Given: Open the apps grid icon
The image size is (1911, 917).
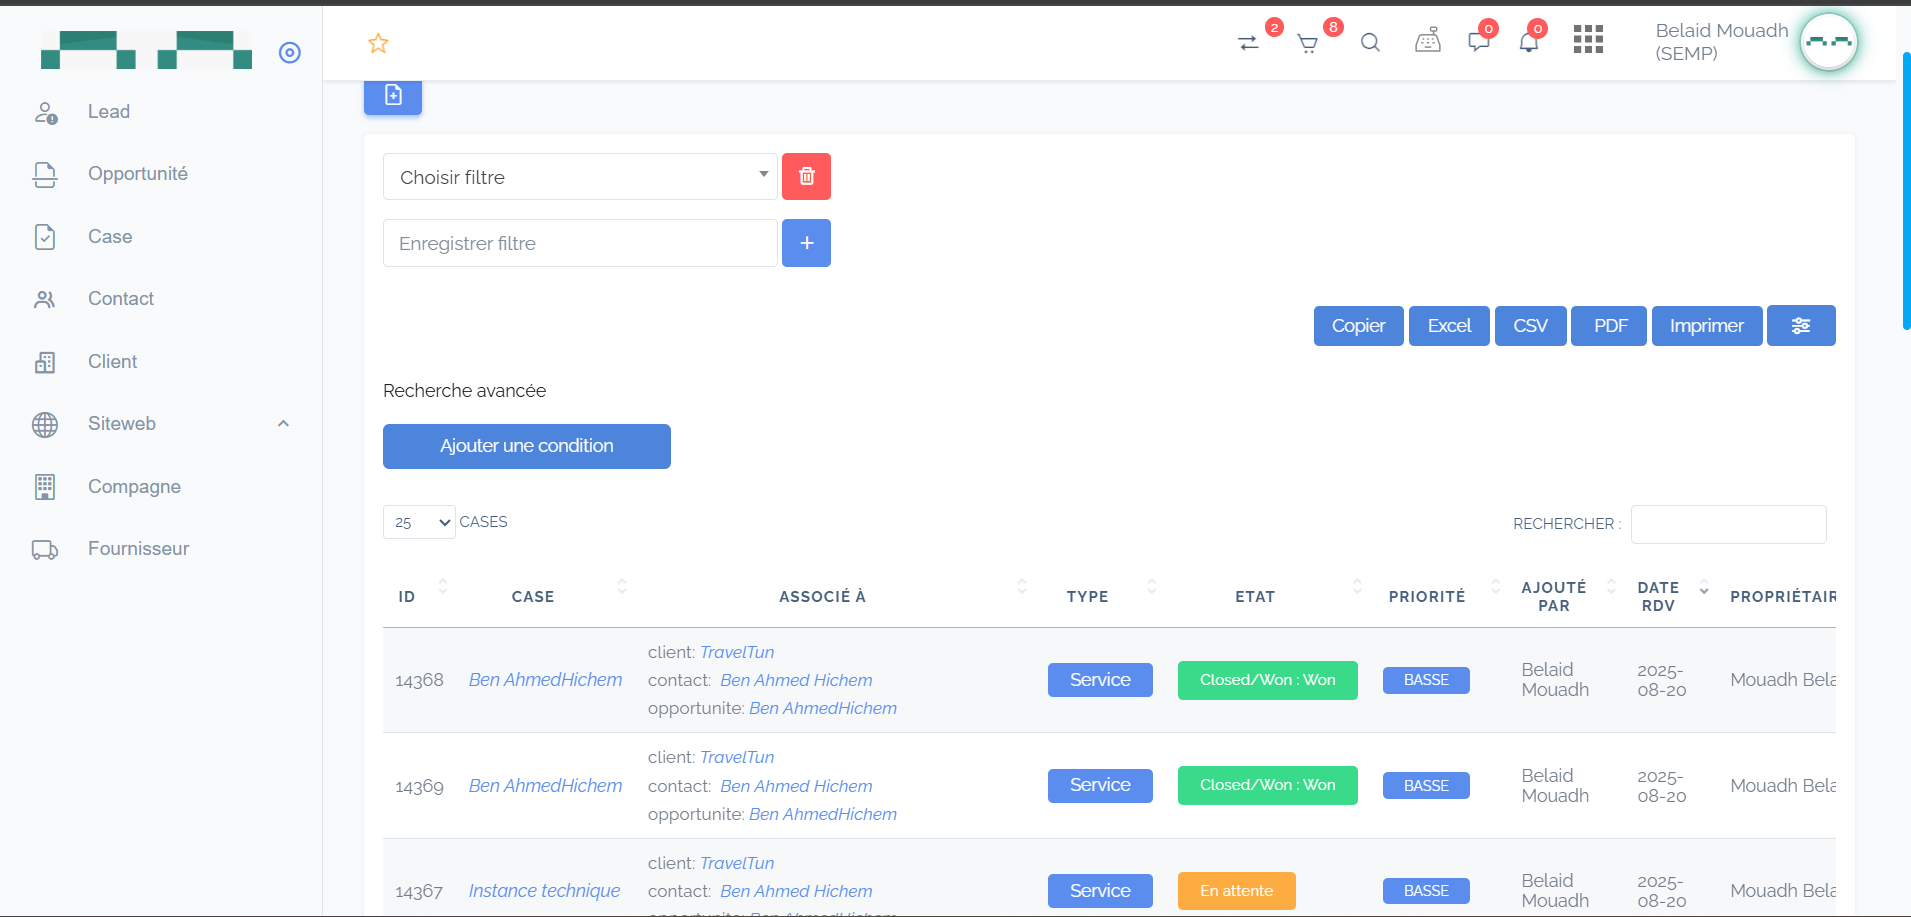Looking at the screenshot, I should click(1588, 40).
